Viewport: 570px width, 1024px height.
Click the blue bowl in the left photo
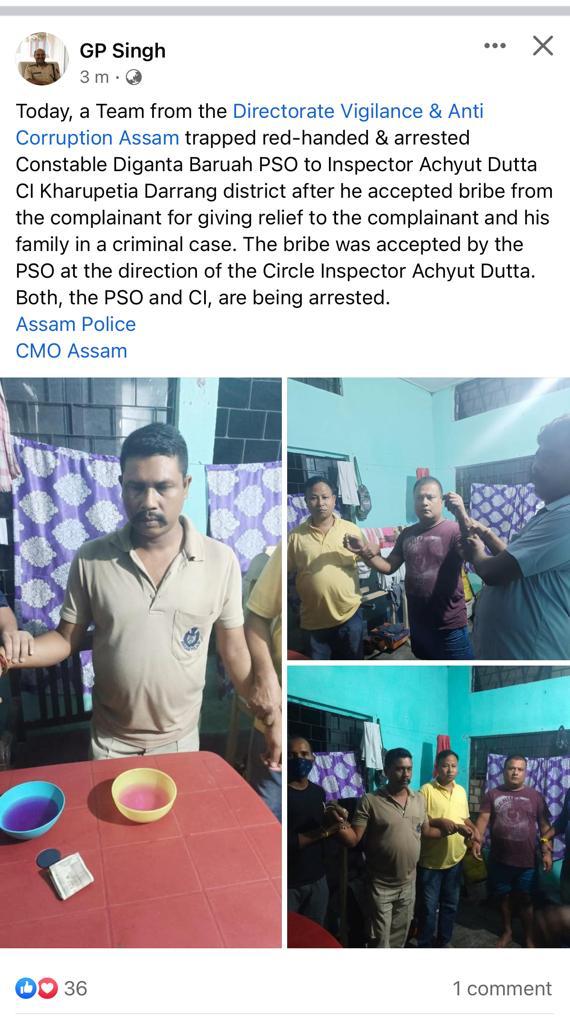coord(31,809)
